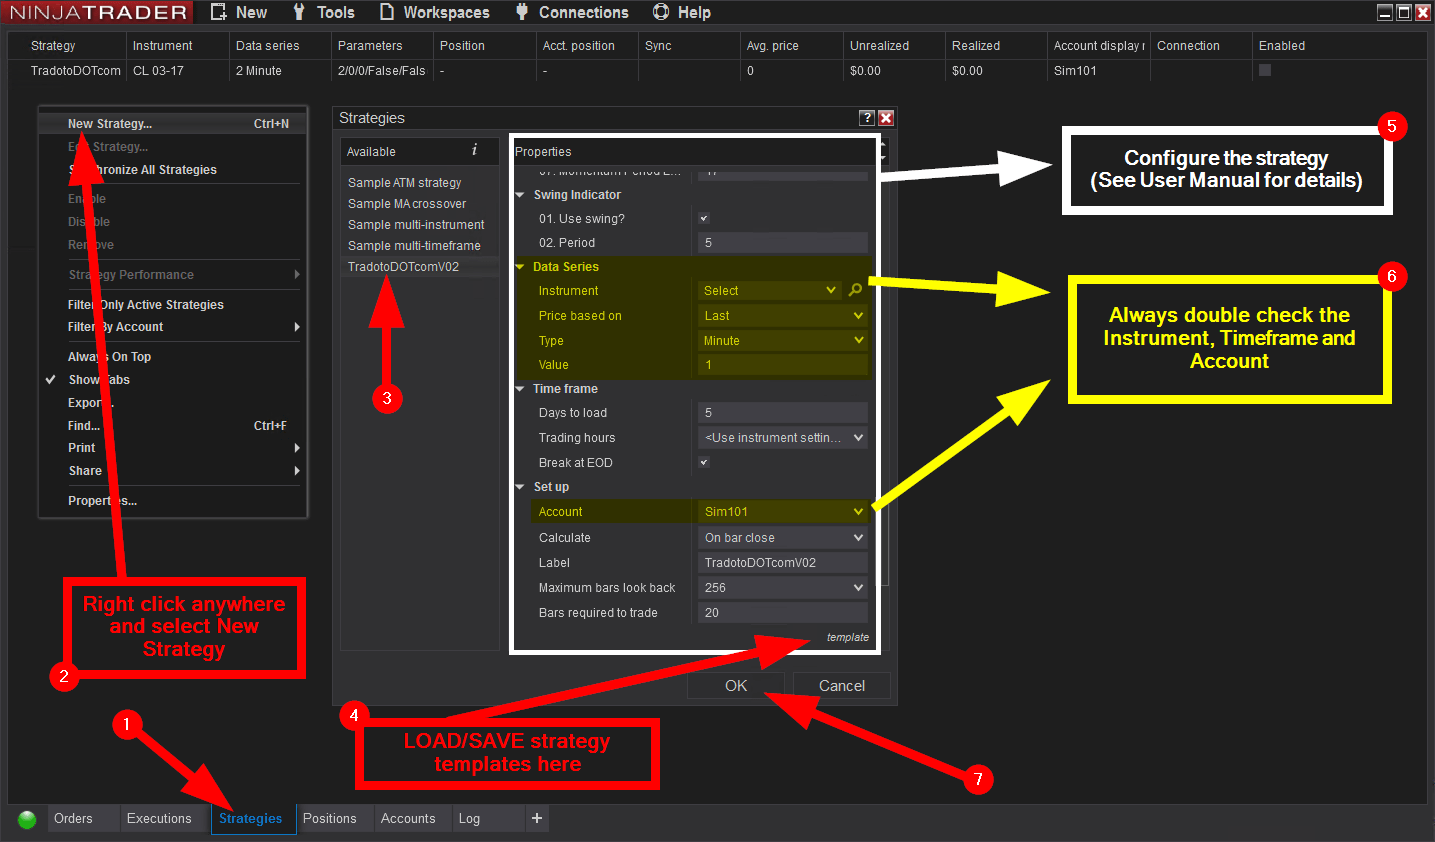Enable the TradotoDOTcom strategy checkbox
The height and width of the screenshot is (842, 1435).
coord(1265,70)
